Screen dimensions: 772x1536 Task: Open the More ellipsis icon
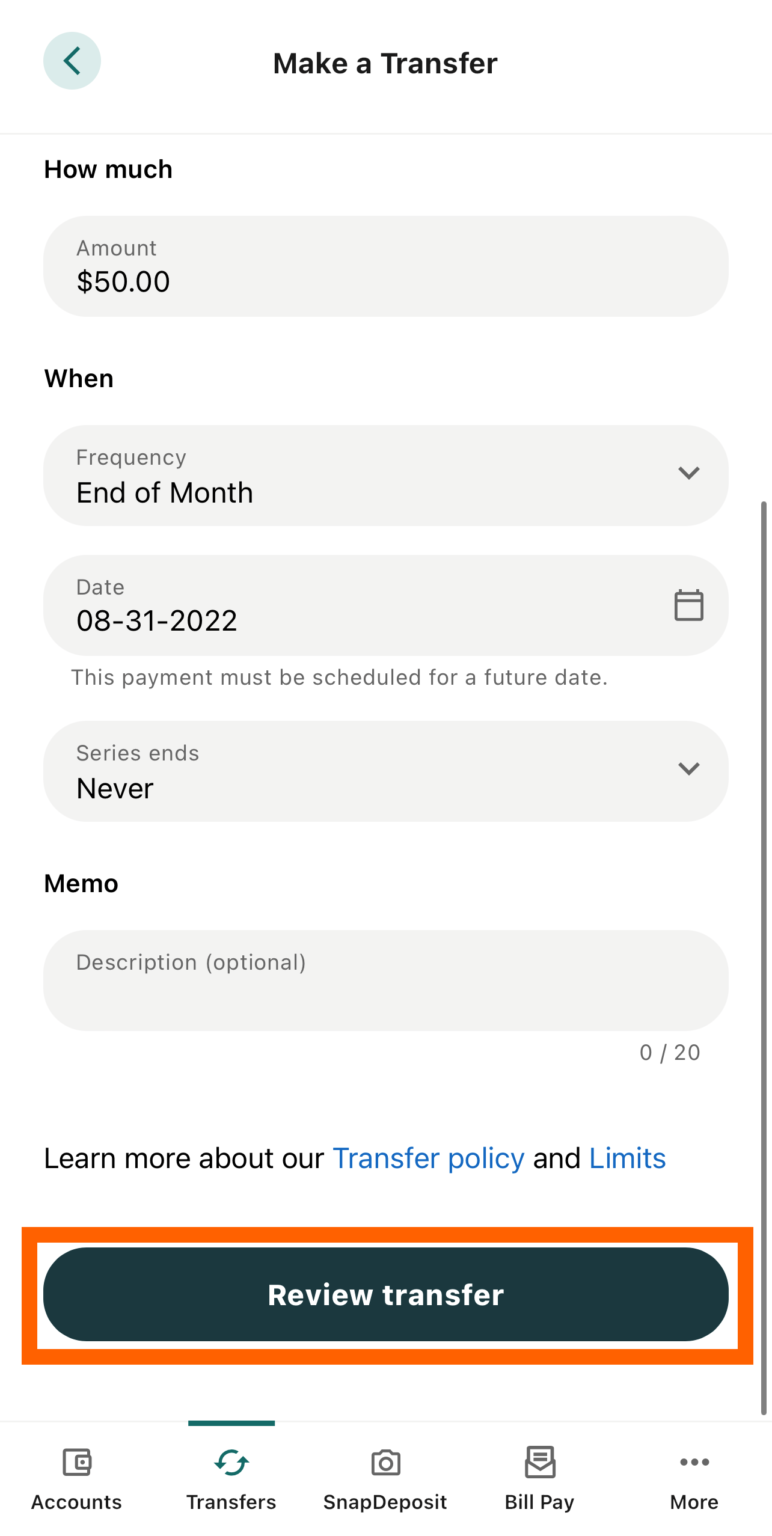point(694,1463)
